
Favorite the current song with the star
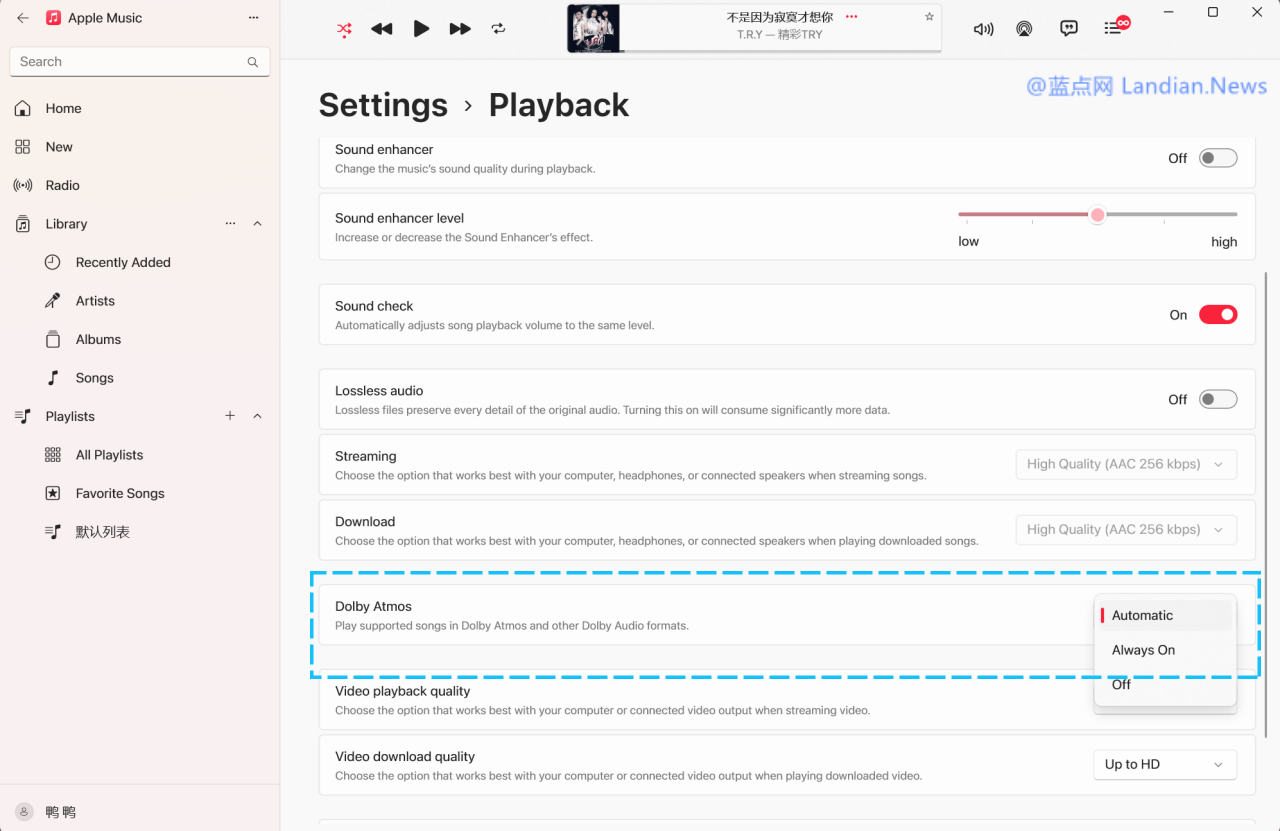[929, 17]
